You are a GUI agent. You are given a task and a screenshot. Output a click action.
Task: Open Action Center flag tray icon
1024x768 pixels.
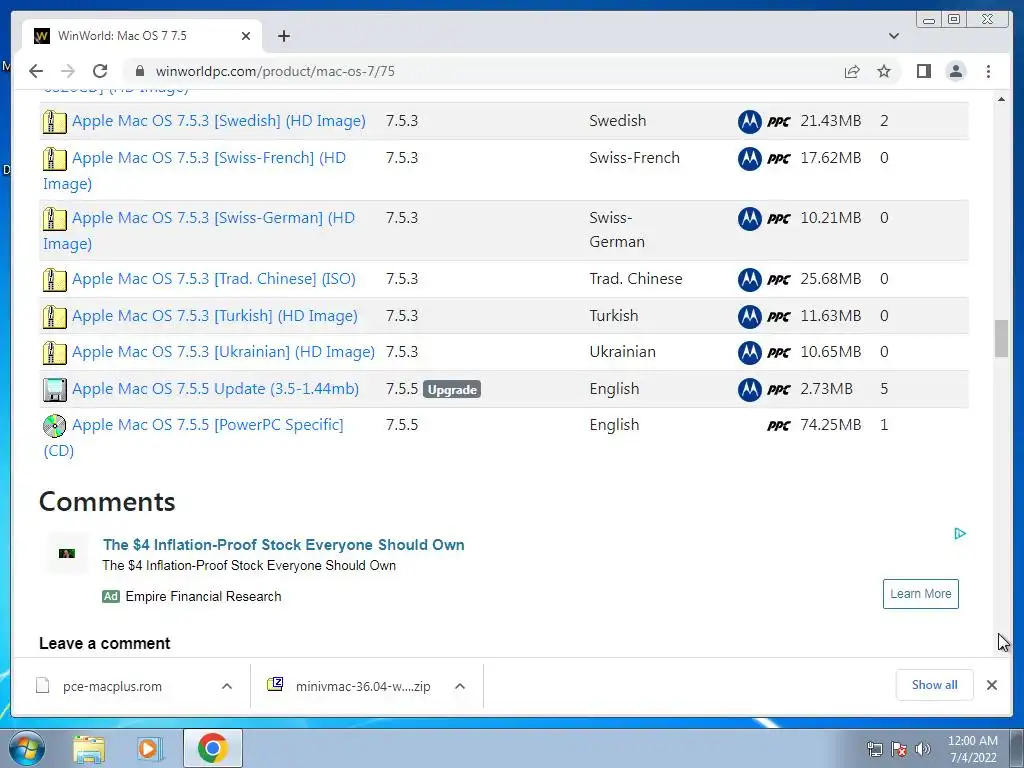pyautogui.click(x=899, y=749)
